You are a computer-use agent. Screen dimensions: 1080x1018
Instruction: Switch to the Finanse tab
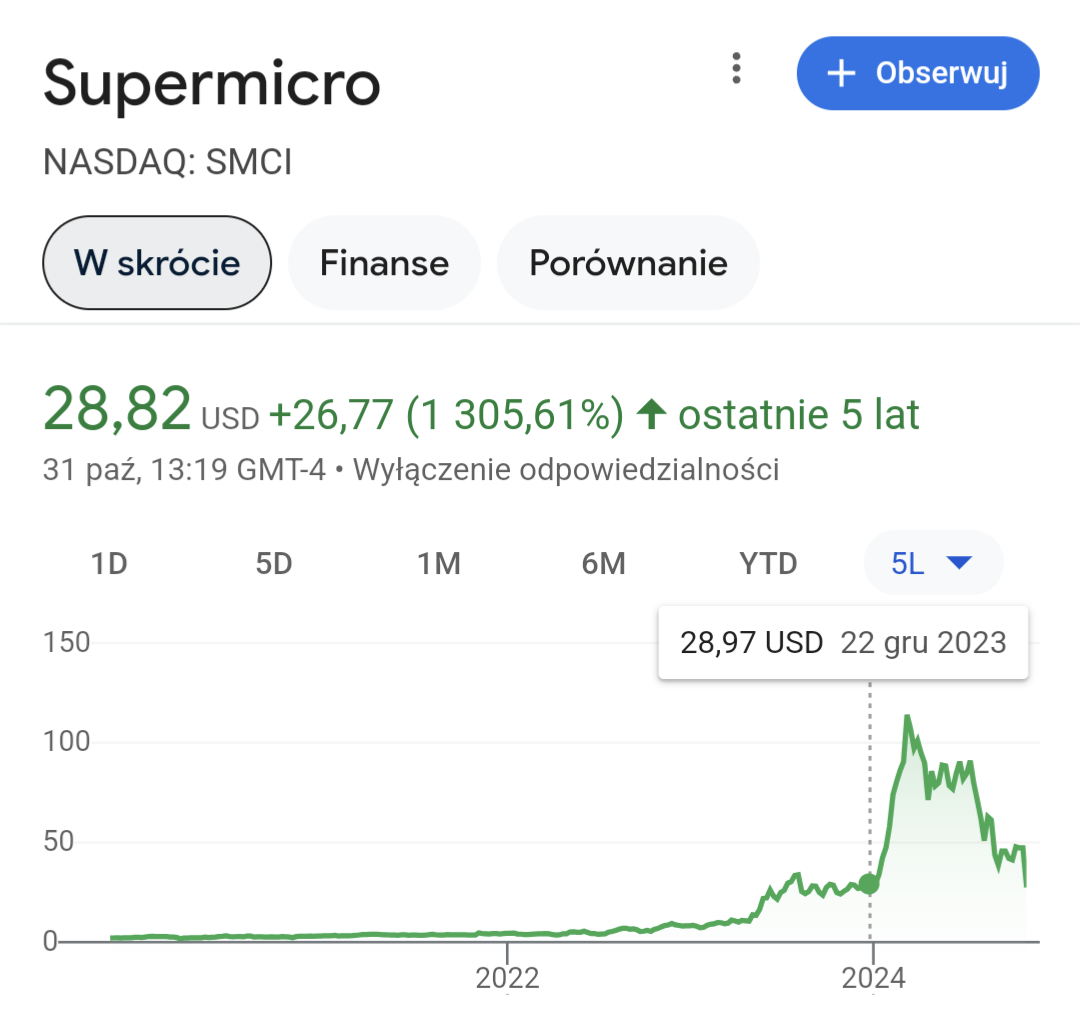click(x=384, y=263)
